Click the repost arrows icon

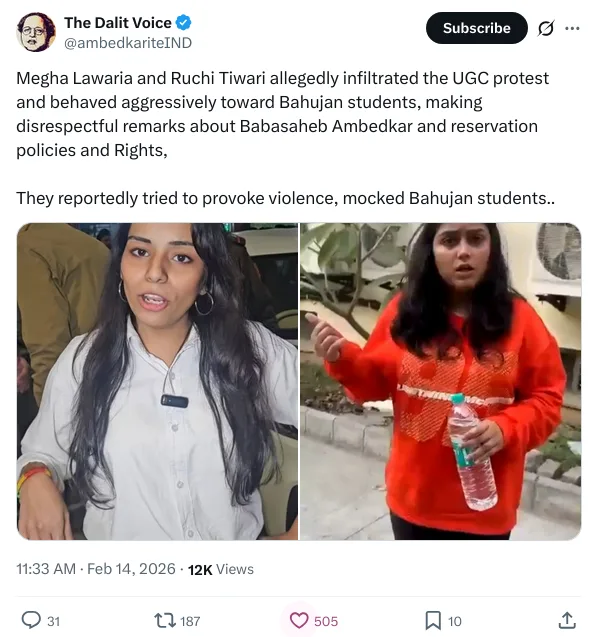(x=165, y=620)
